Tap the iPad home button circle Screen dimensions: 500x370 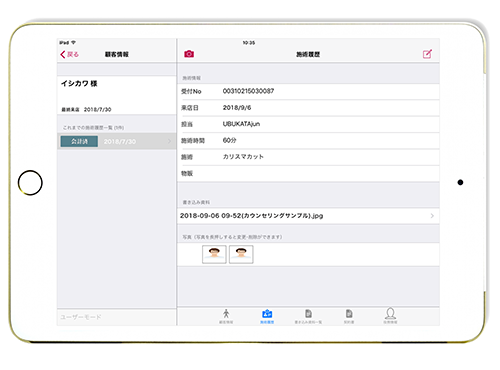coord(30,183)
